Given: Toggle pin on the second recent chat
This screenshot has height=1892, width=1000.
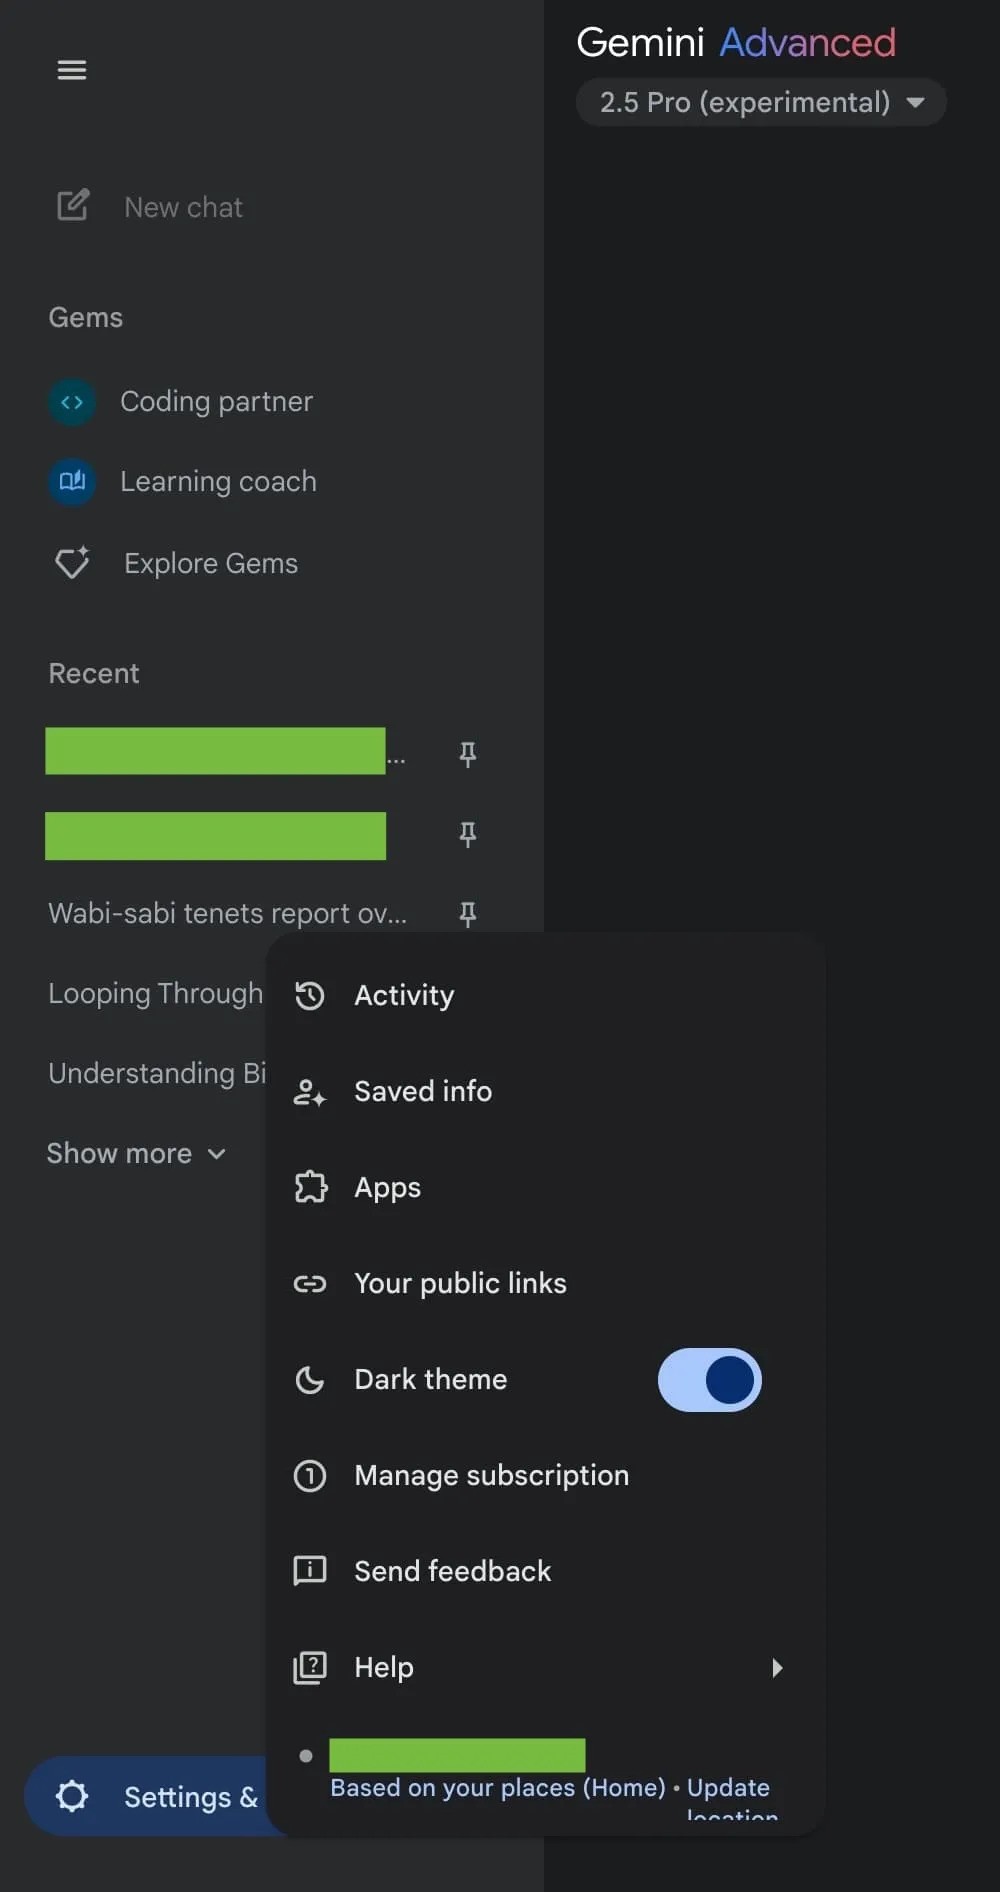Looking at the screenshot, I should tap(467, 833).
